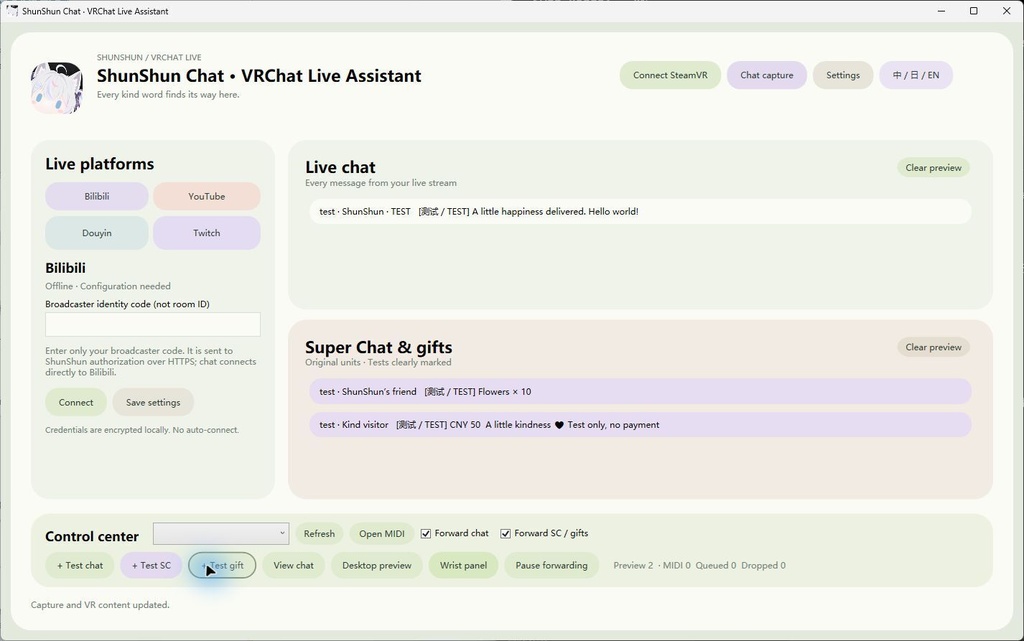The image size is (1024, 641).
Task: Click 'Offline · Configuration needed' status text
Action: click(x=108, y=286)
